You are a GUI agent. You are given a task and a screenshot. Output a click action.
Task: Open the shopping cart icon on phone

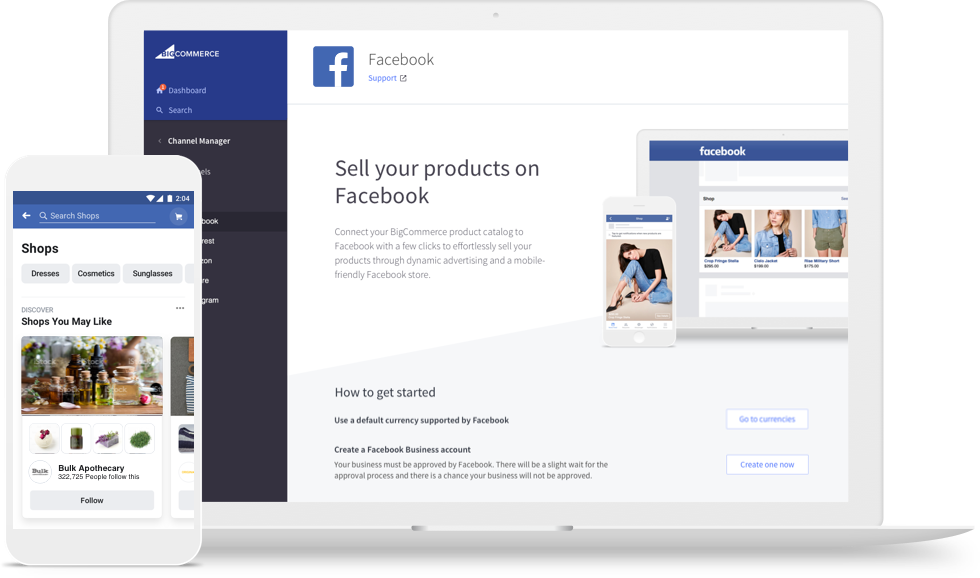tap(179, 216)
